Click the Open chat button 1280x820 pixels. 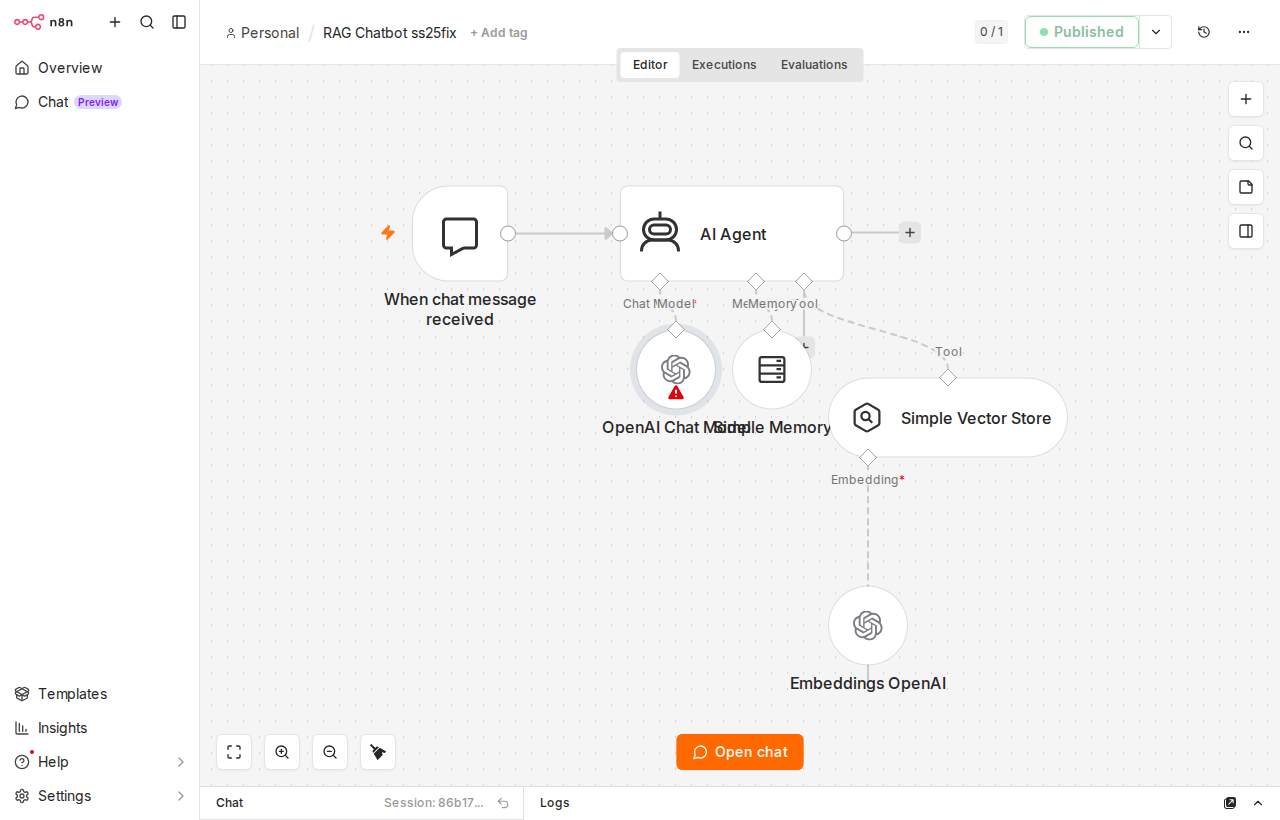tap(740, 752)
